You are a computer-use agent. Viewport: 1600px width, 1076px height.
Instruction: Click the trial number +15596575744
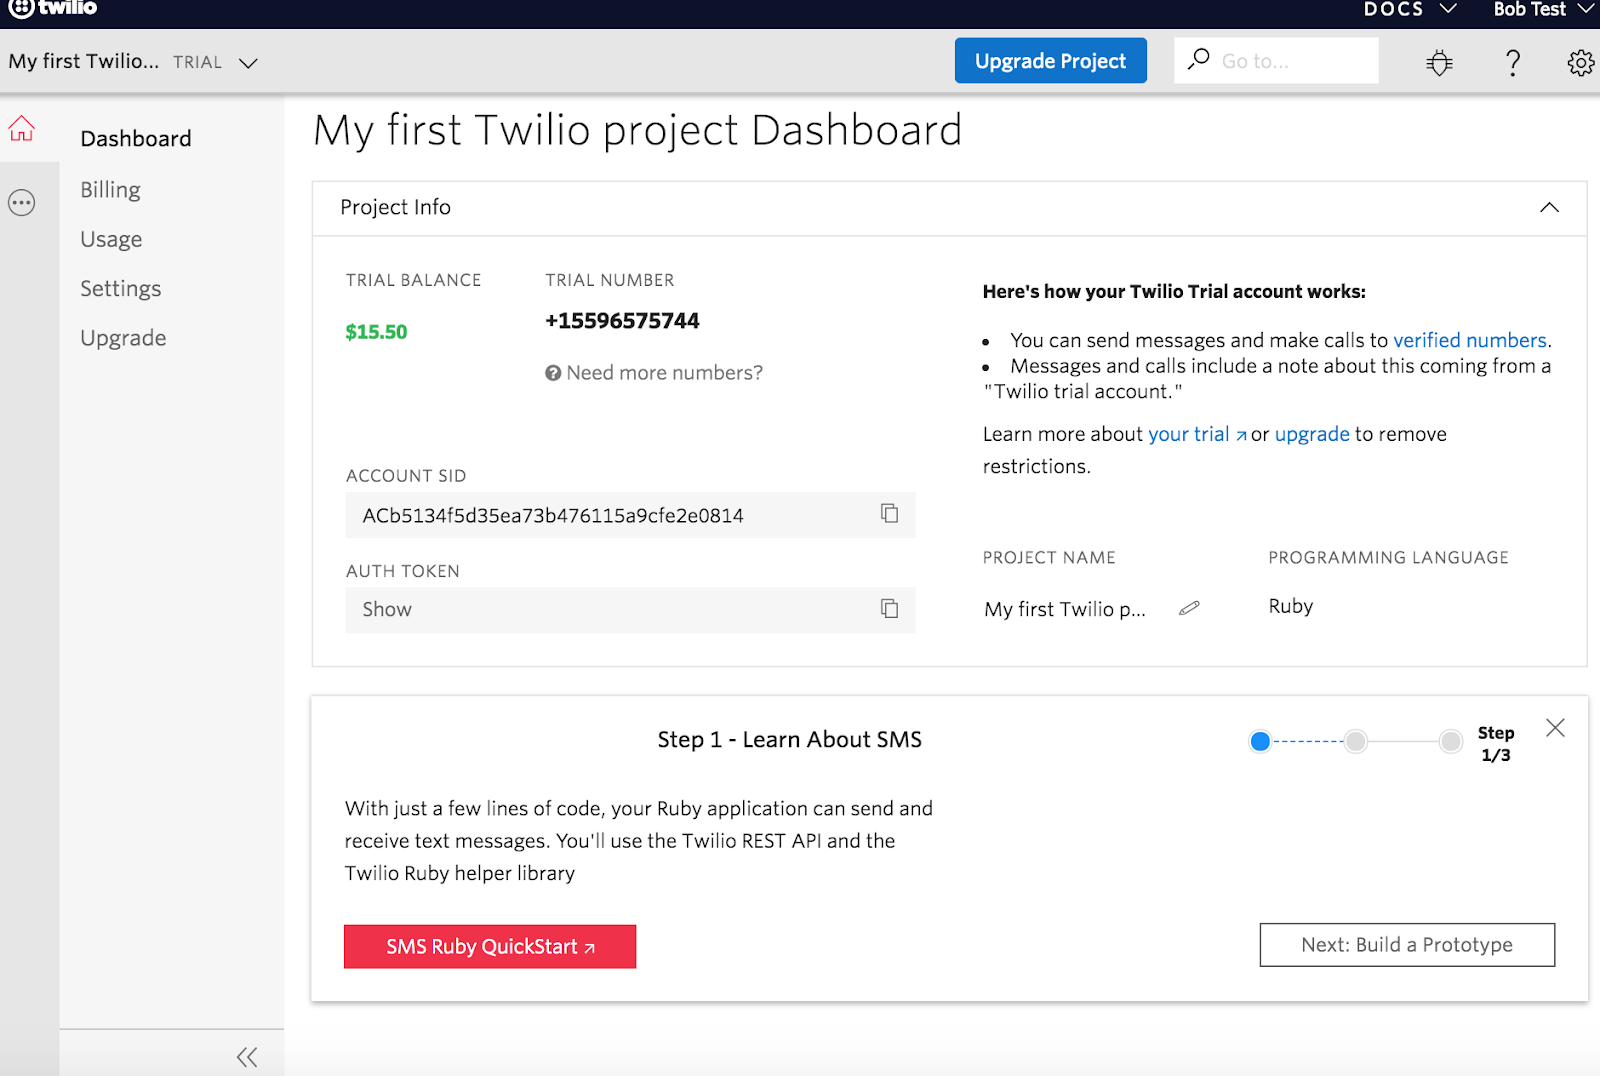(x=622, y=321)
